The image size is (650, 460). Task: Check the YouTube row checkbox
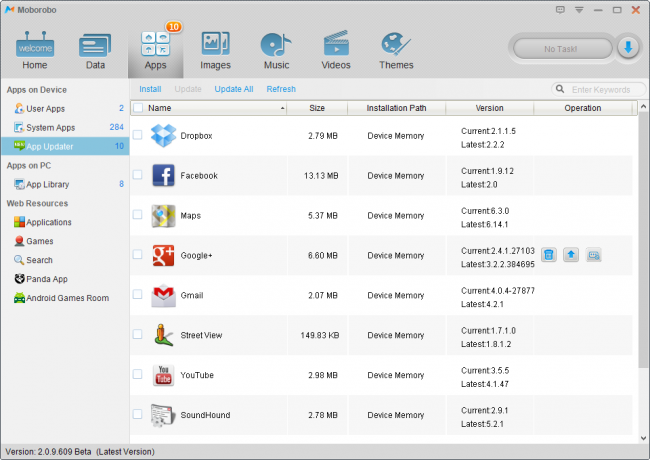click(x=138, y=374)
